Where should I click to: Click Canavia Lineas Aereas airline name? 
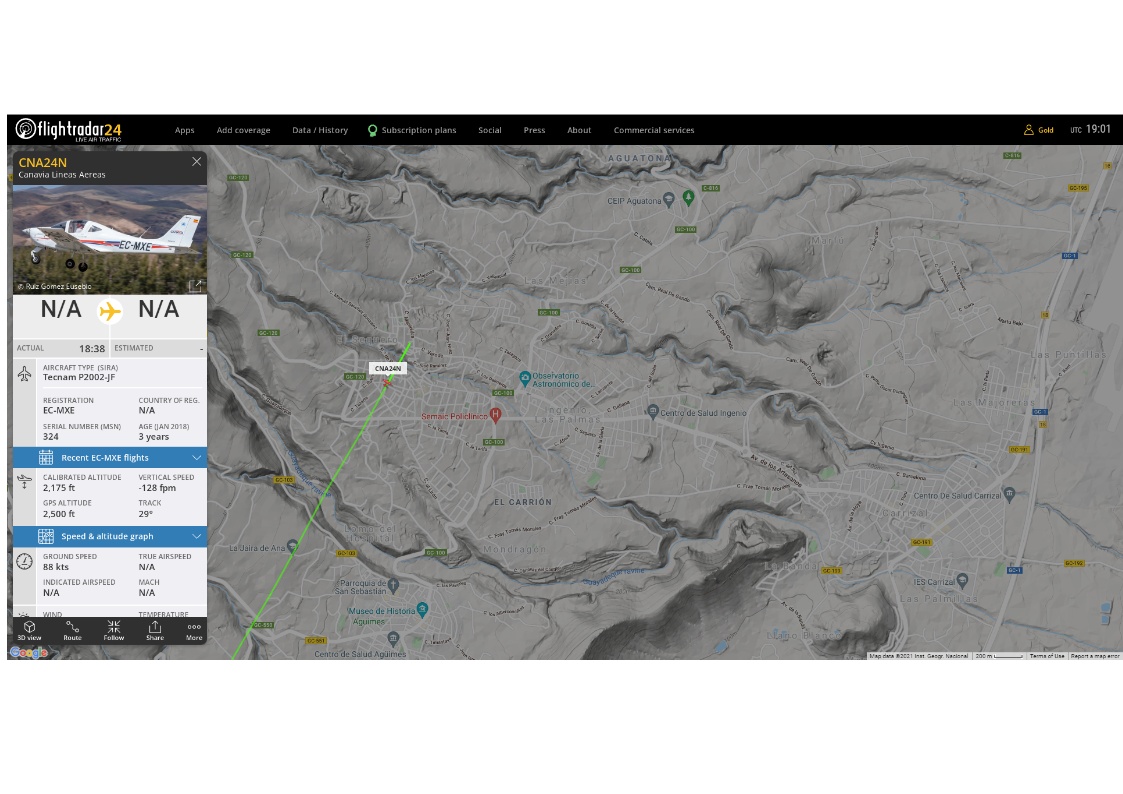pos(62,175)
